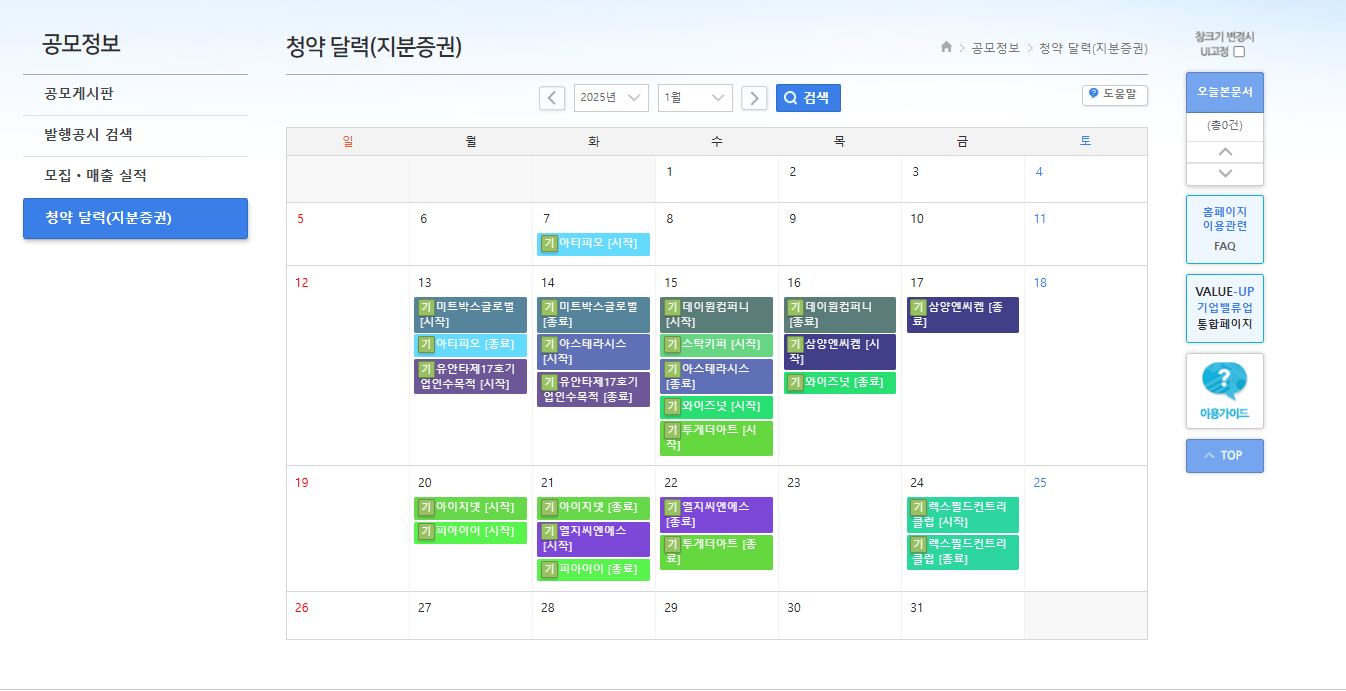Click the 기 icon of 유안타제17호기업인수목적 [시작]
This screenshot has height=691, width=1346.
(426, 370)
